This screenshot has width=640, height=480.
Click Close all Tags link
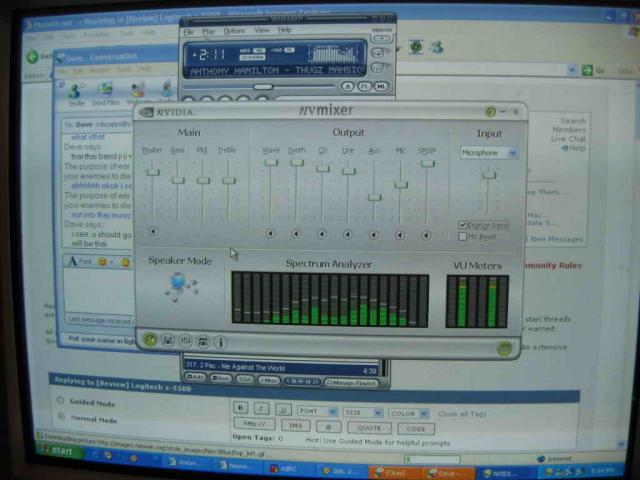(462, 414)
